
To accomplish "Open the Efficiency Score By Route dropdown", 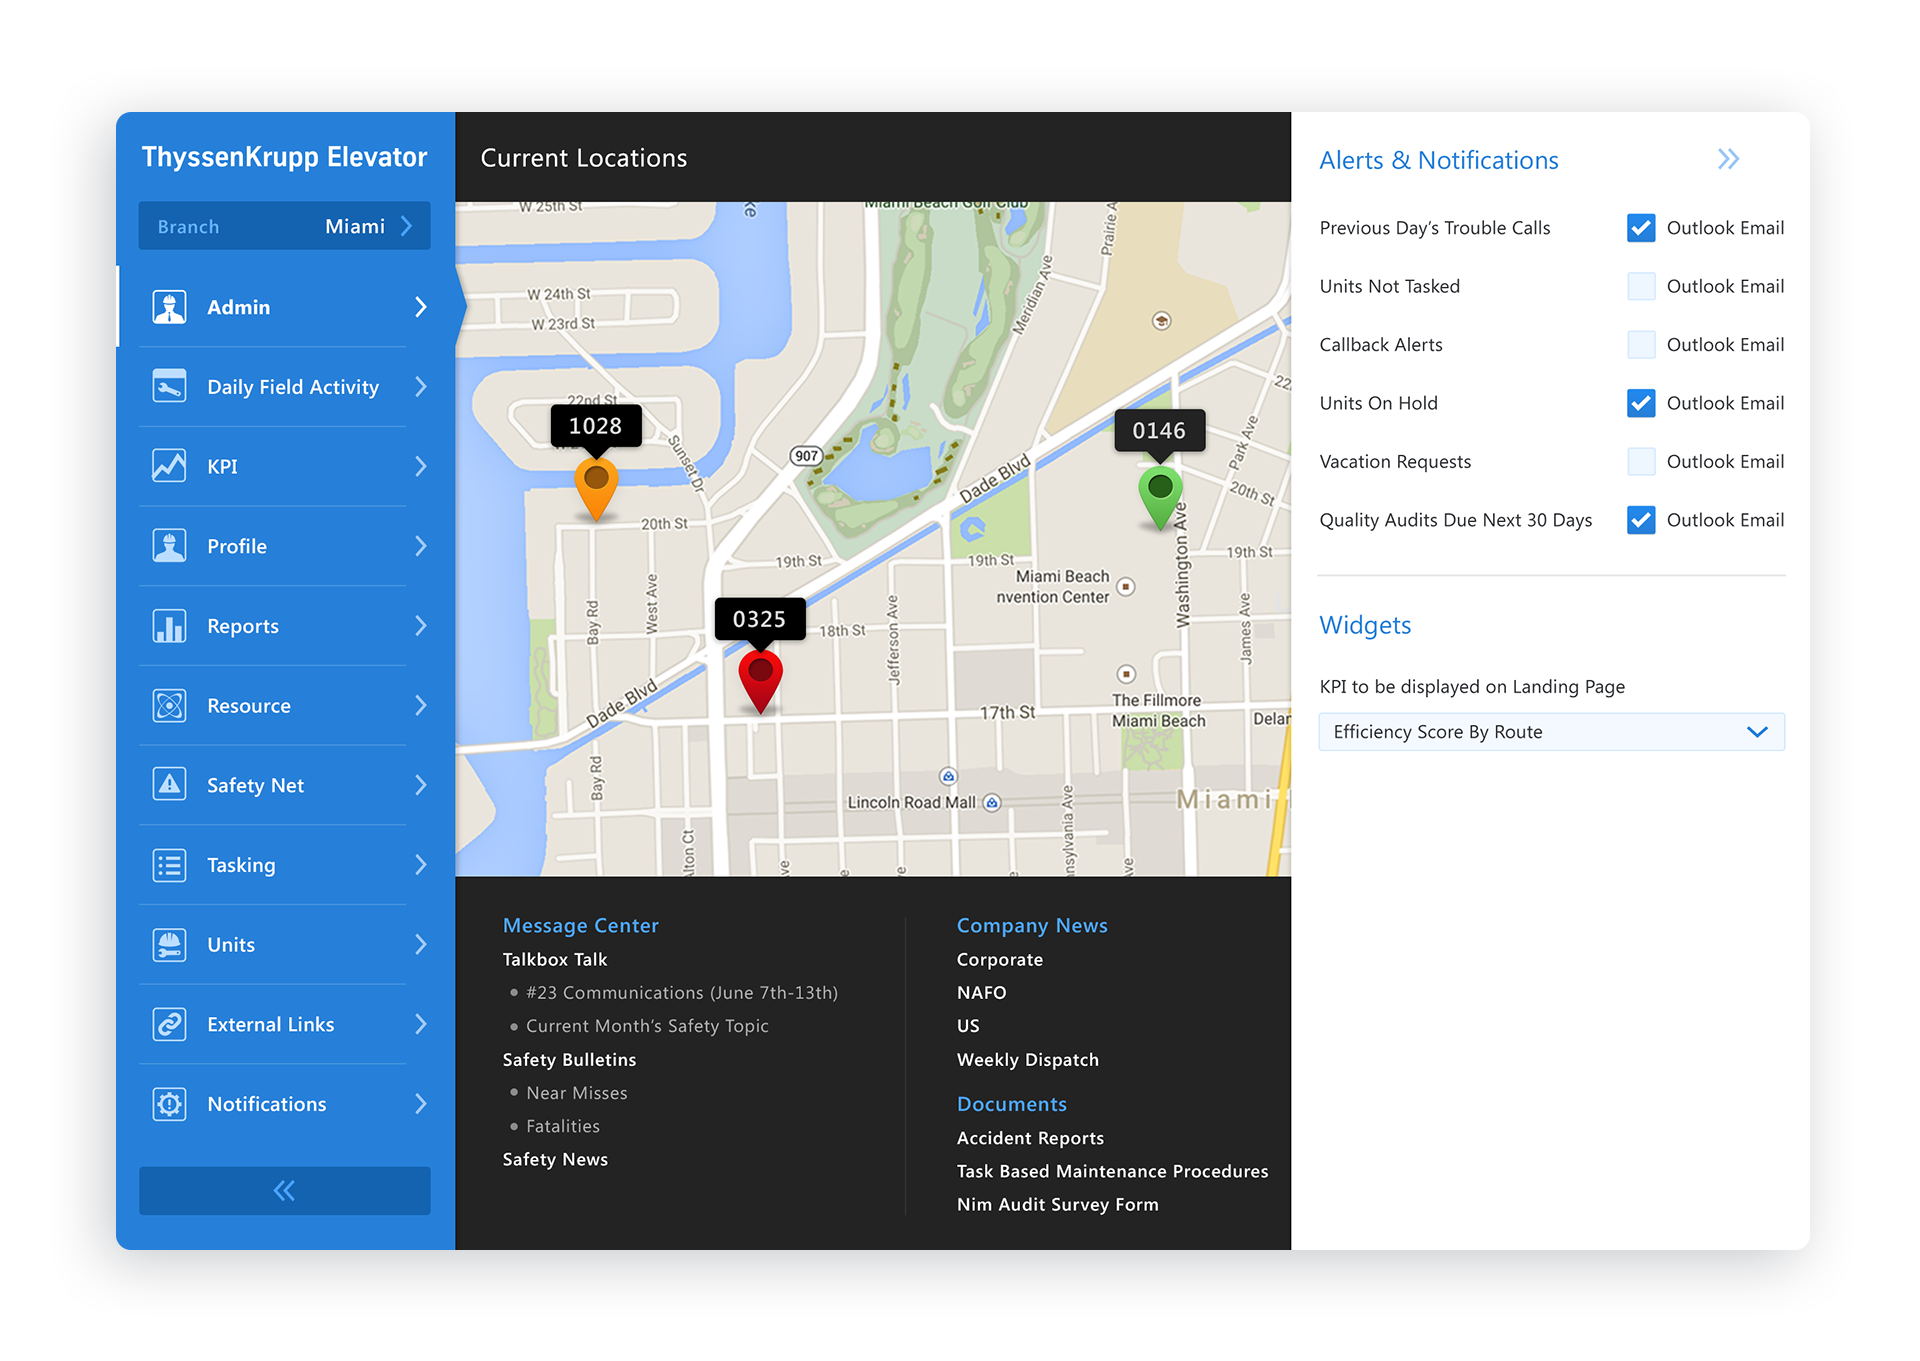I will point(1551,732).
